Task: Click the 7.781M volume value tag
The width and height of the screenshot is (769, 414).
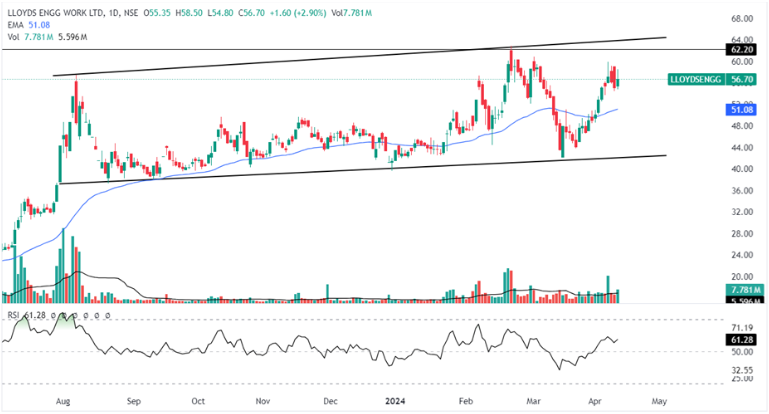Action: 741,289
